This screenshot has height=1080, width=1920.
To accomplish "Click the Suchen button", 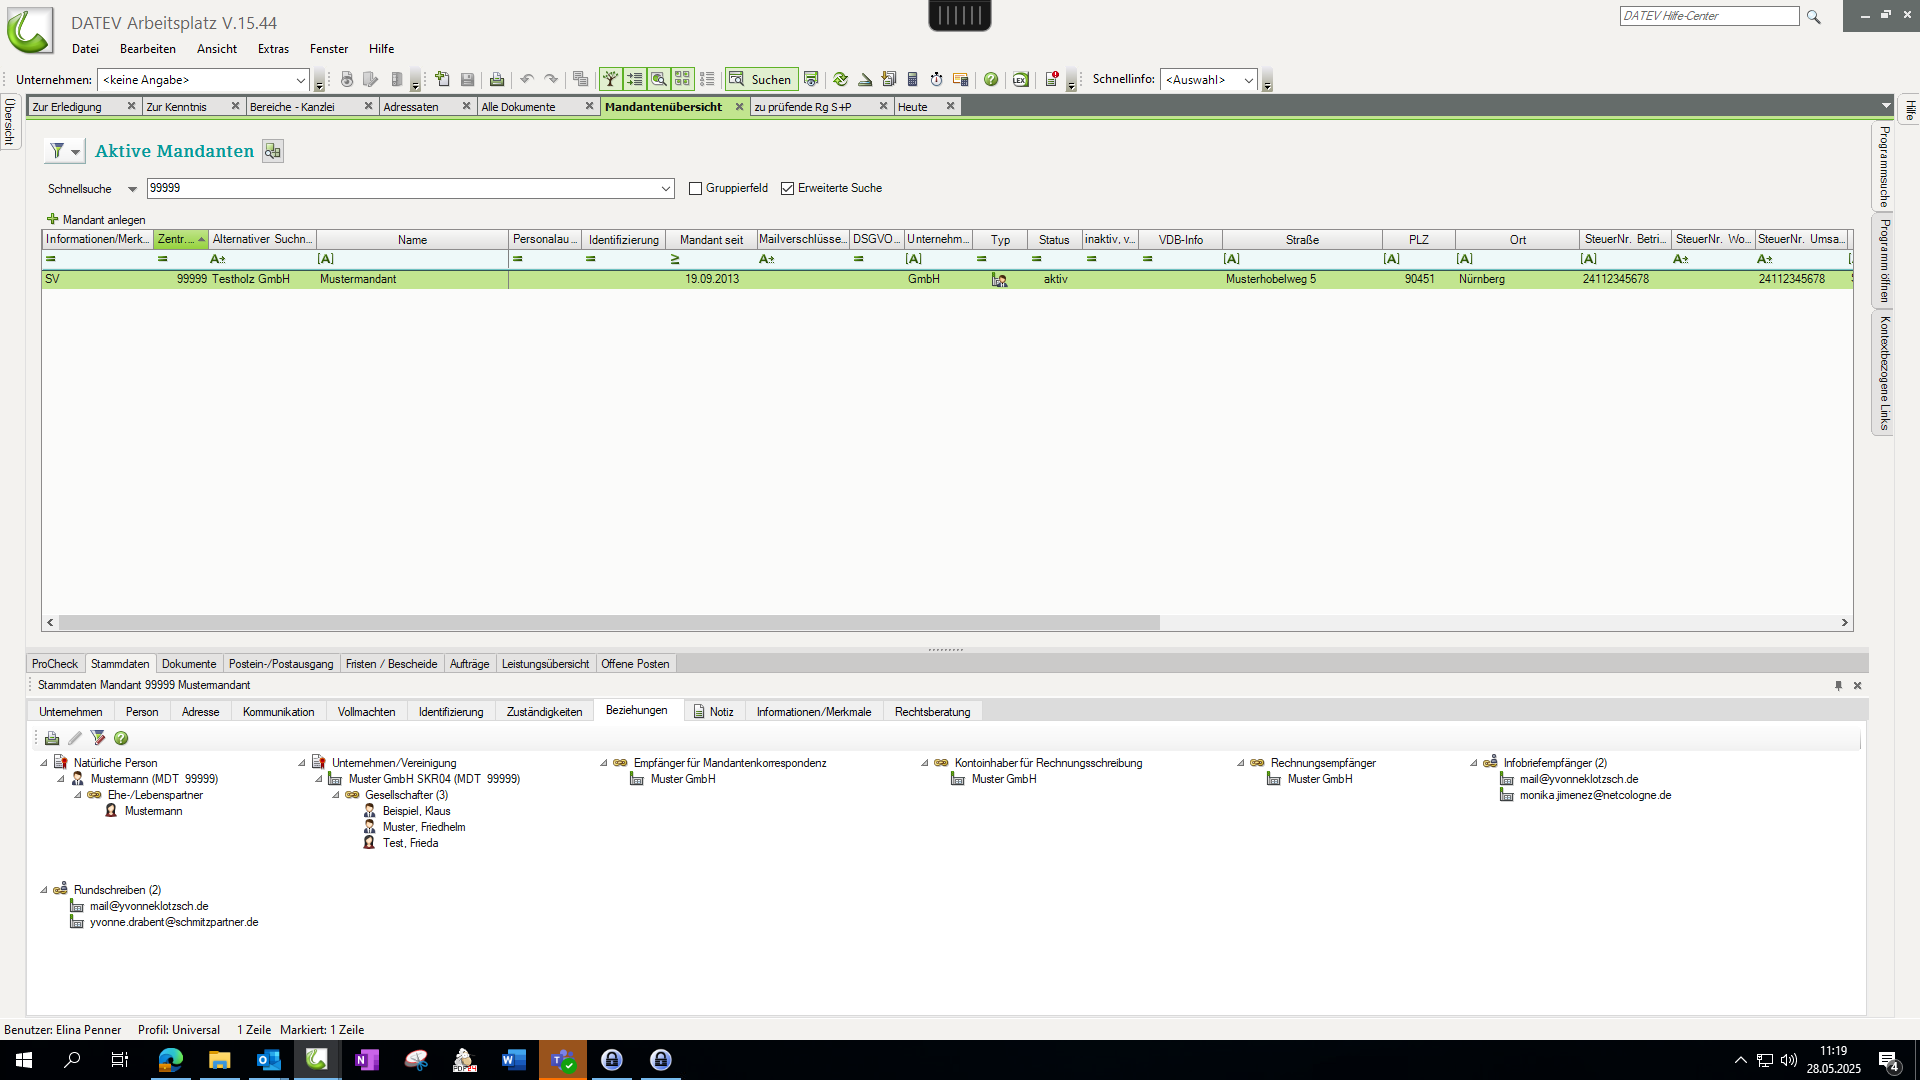I will click(x=761, y=80).
